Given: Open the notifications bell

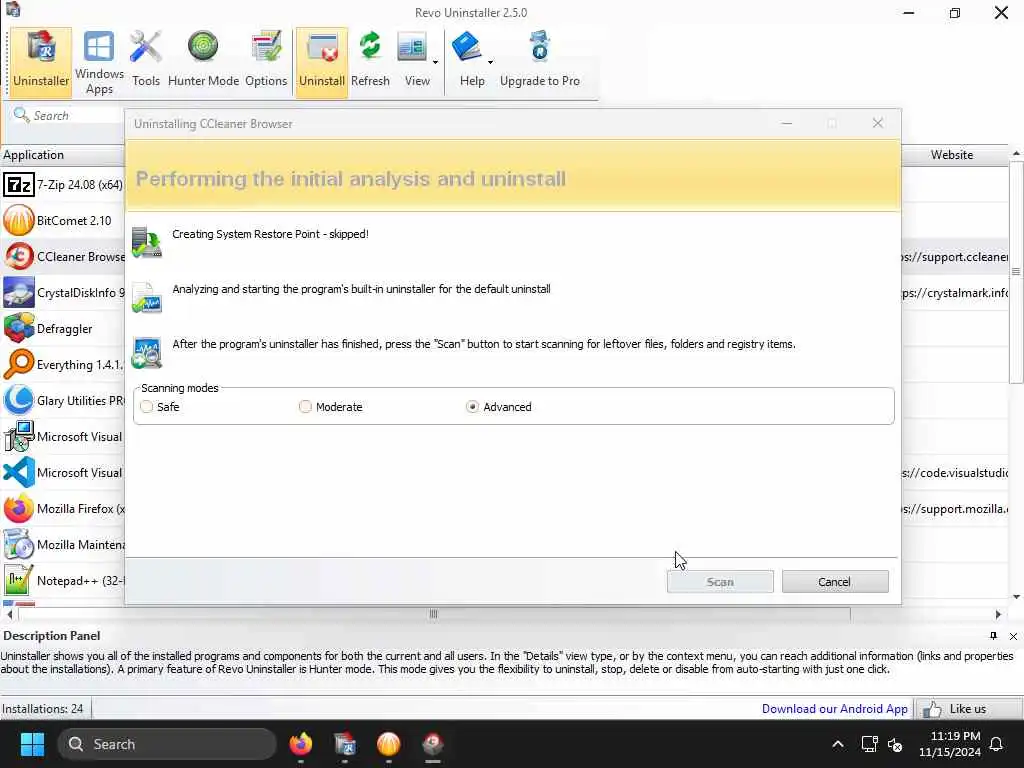Looking at the screenshot, I should click(x=997, y=744).
